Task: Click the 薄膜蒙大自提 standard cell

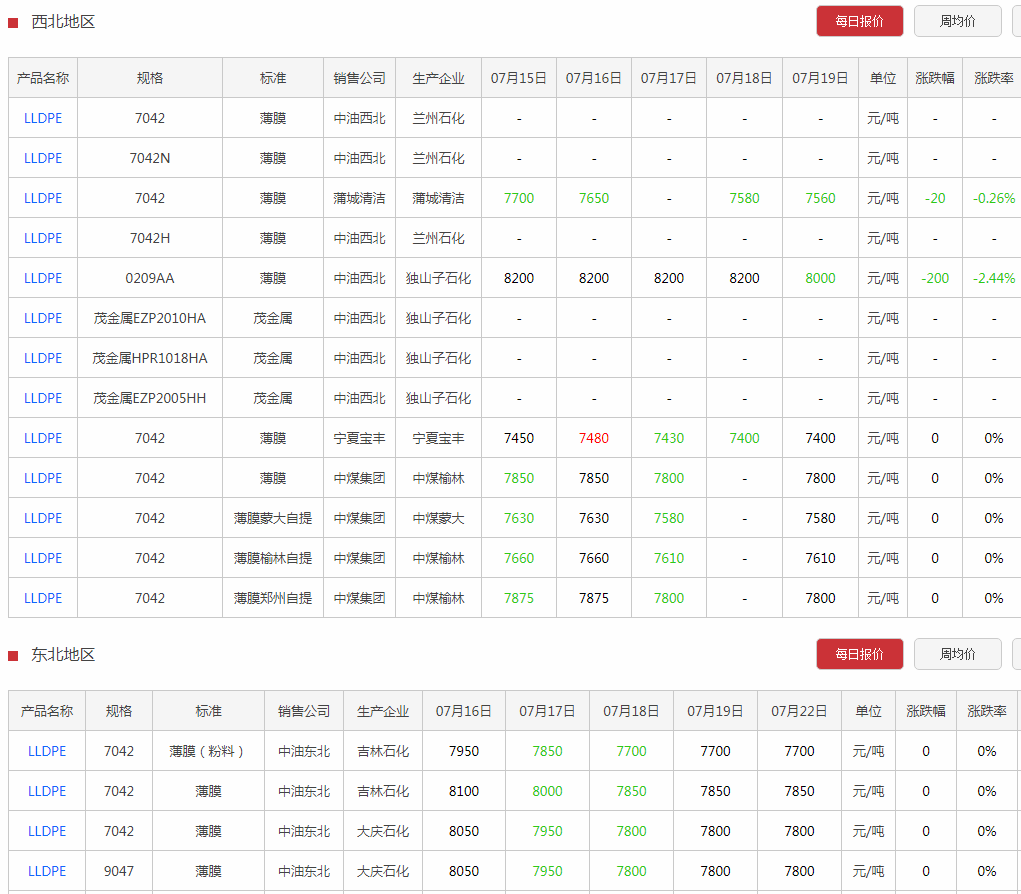Action: pos(273,518)
